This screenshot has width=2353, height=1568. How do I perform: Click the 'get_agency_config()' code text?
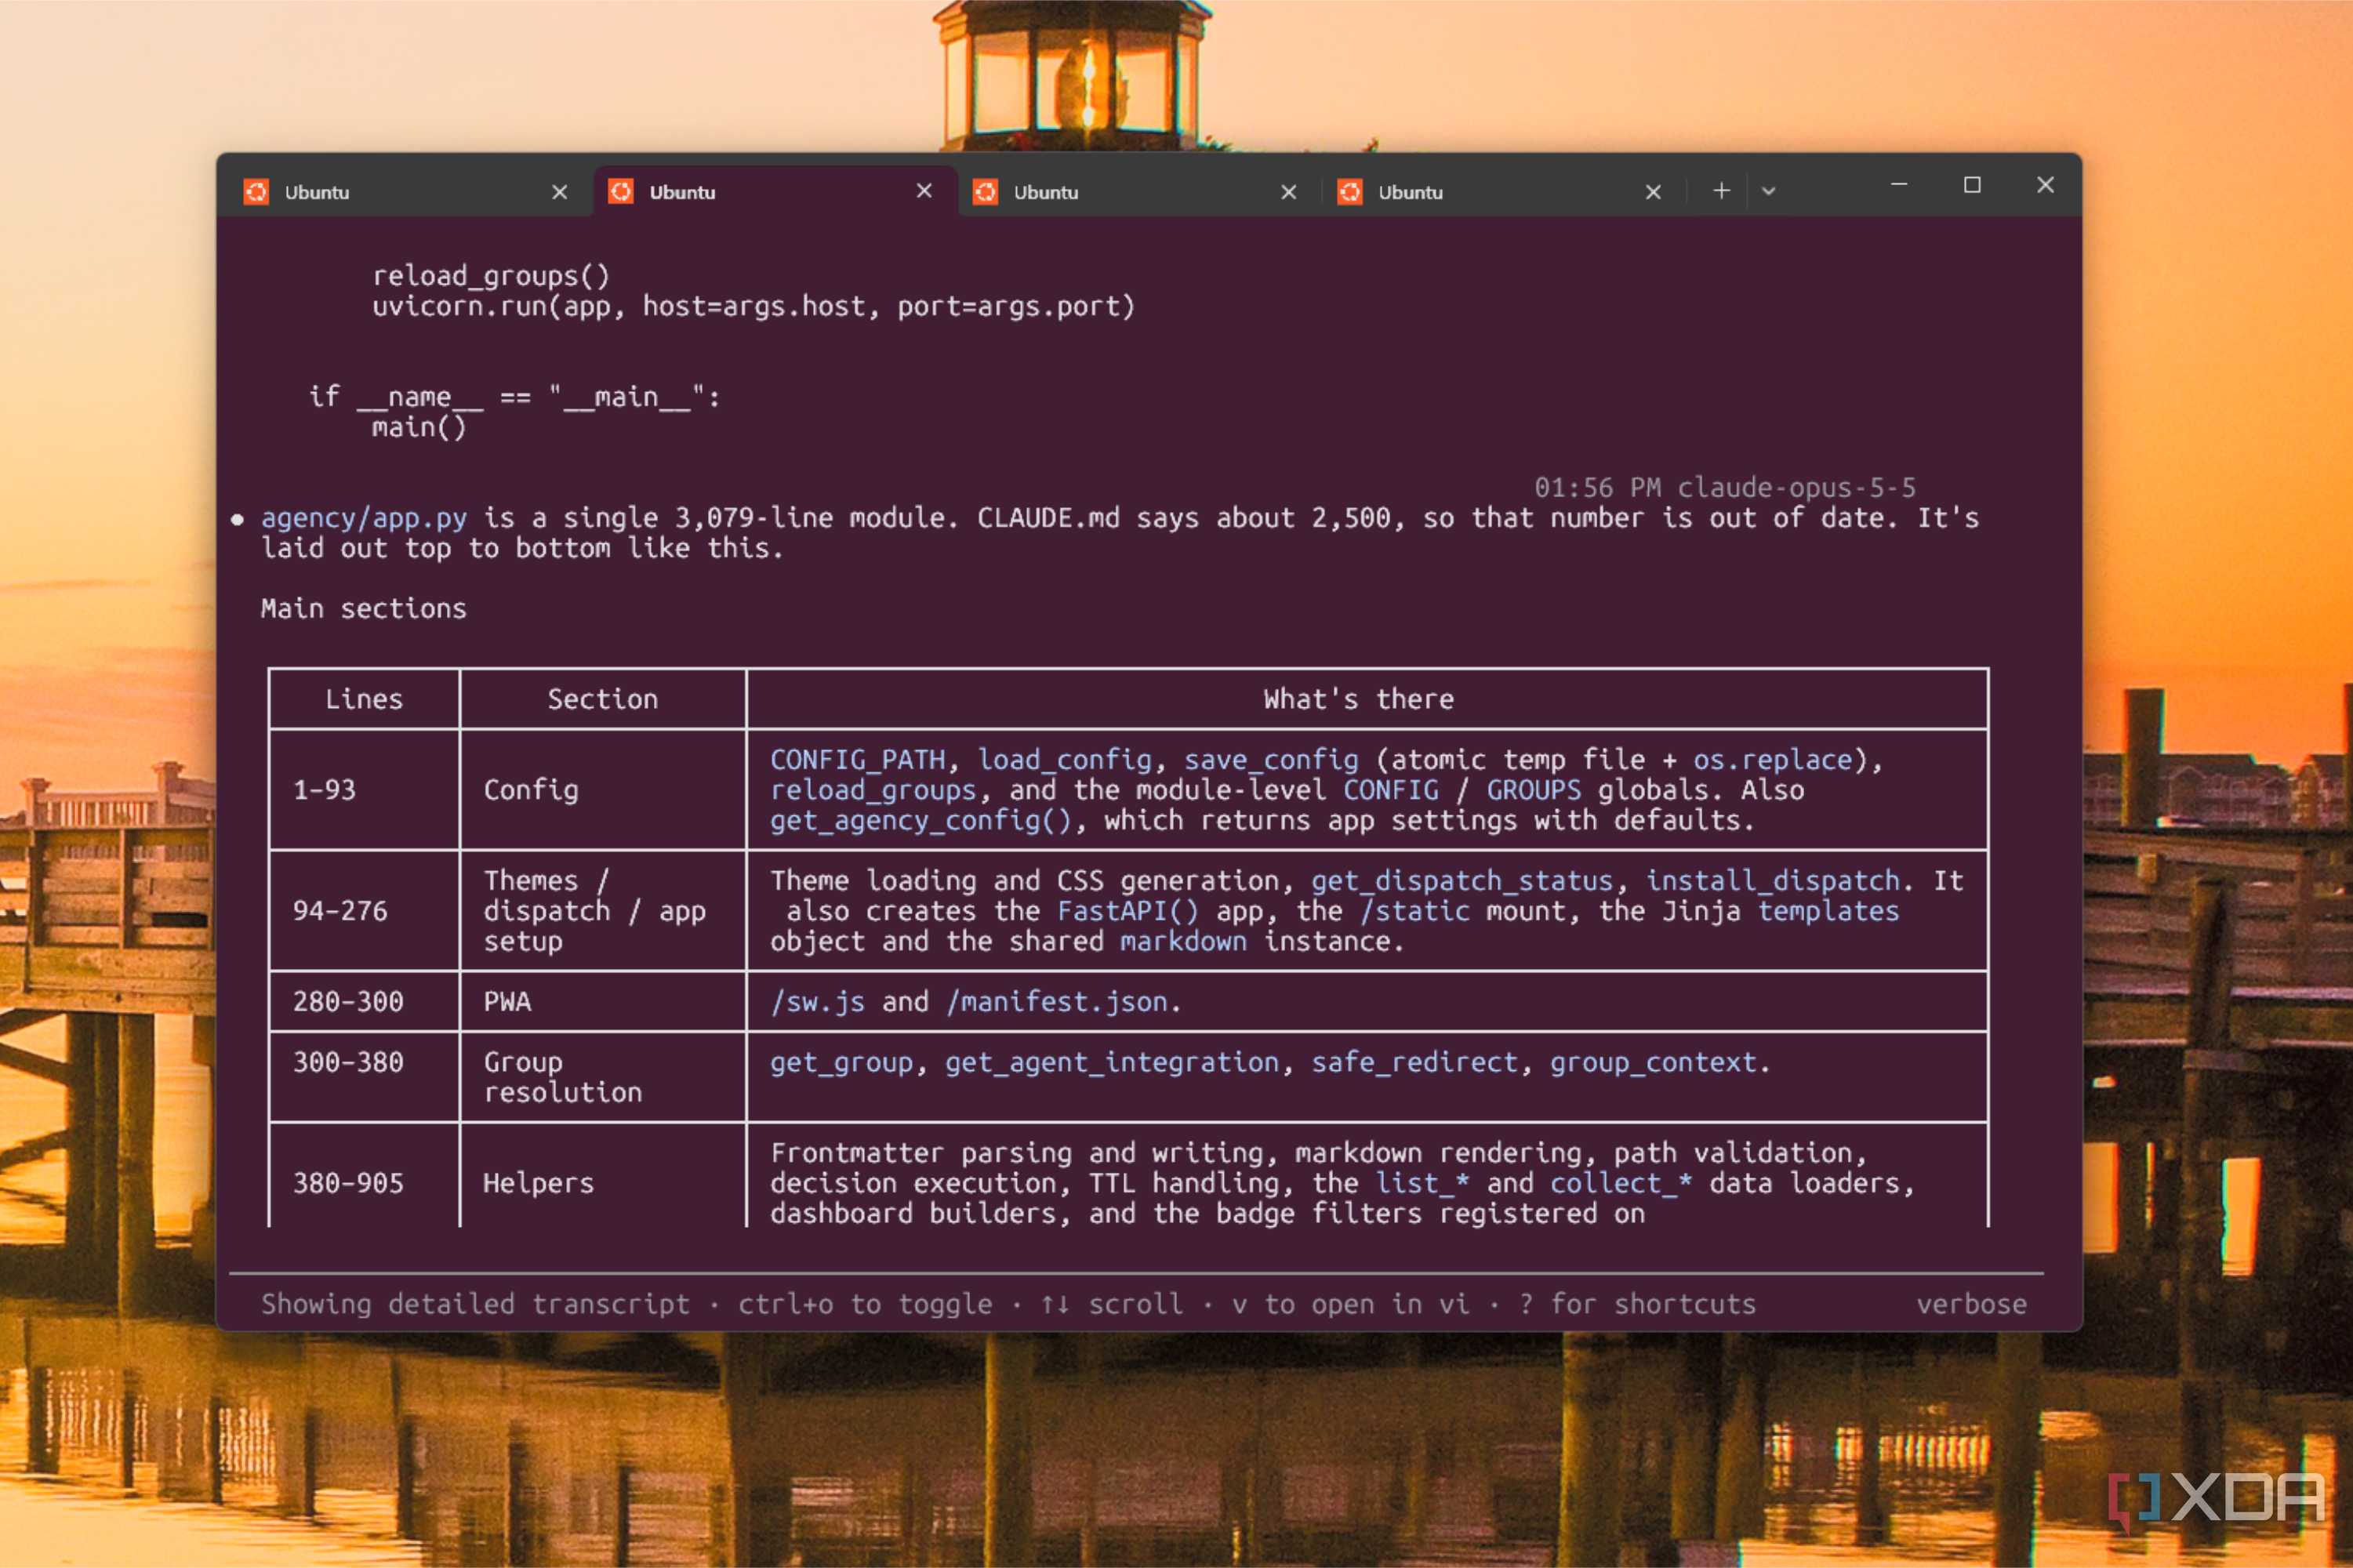click(x=920, y=821)
